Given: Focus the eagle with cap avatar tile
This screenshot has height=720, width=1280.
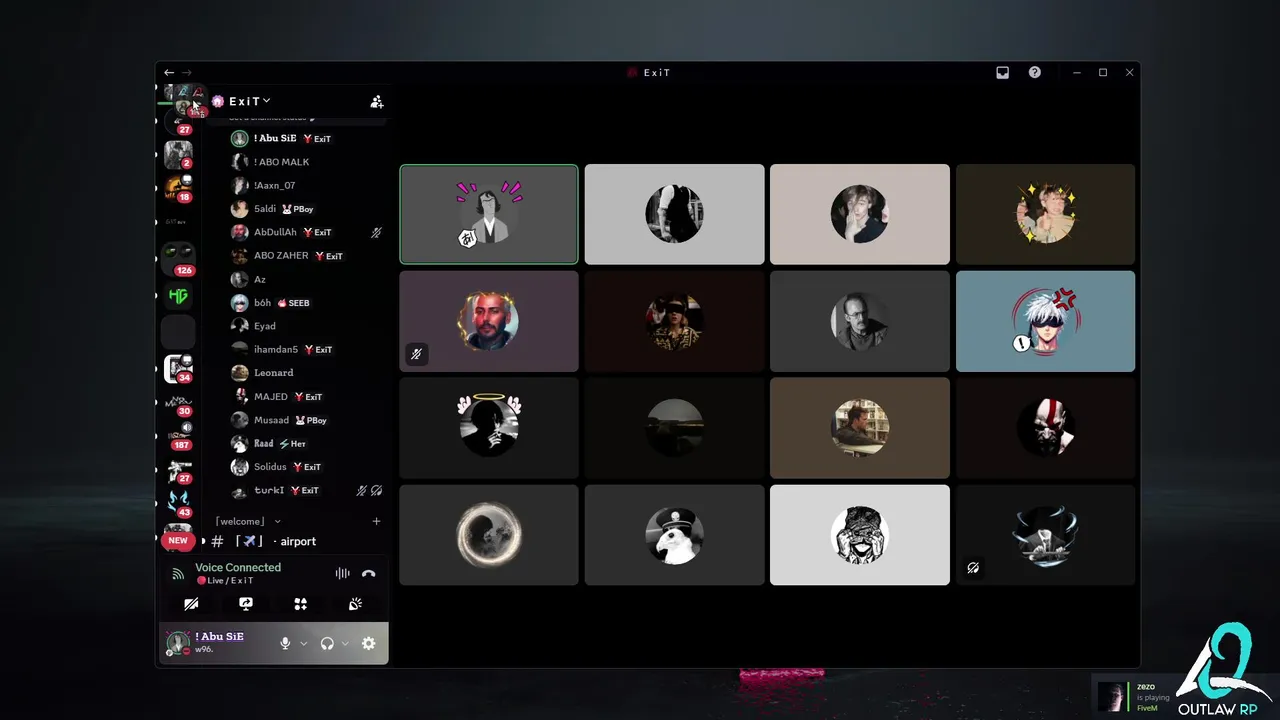Looking at the screenshot, I should (x=674, y=535).
